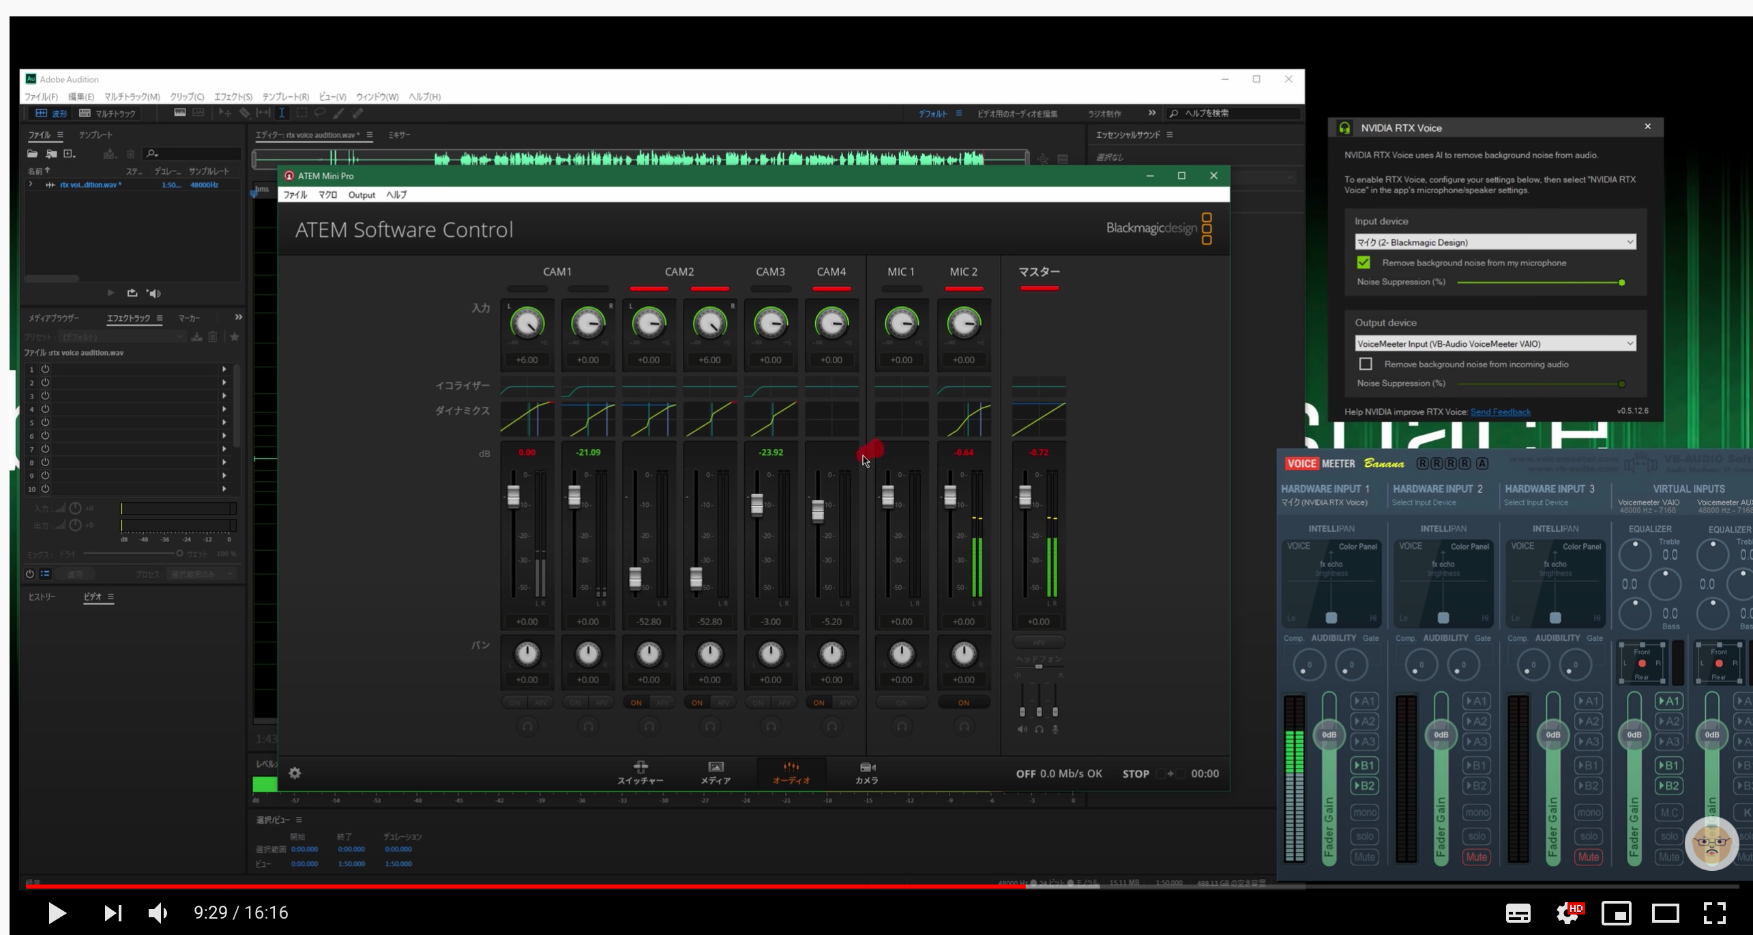Click master talkback microphone icon
Screen dimensions: 1753x935
tap(1055, 729)
